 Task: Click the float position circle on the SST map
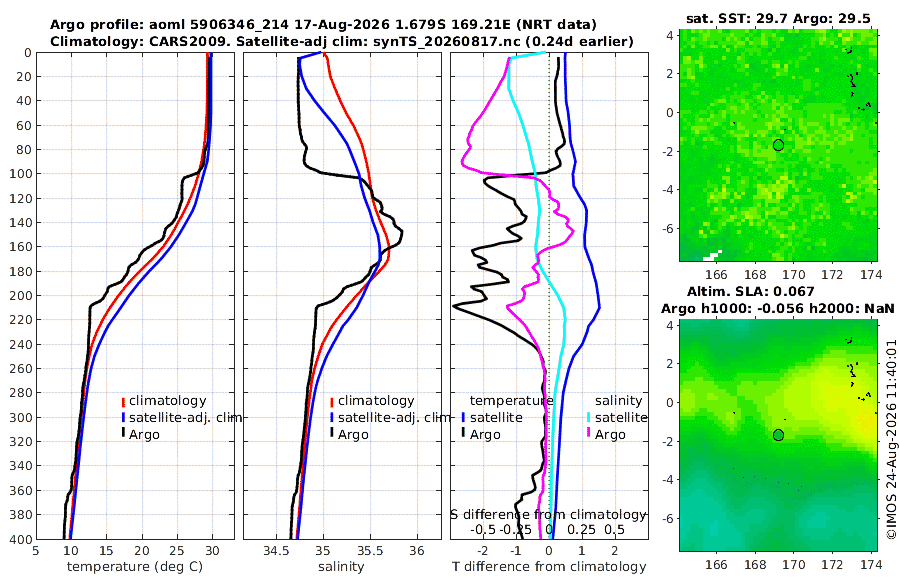[778, 145]
